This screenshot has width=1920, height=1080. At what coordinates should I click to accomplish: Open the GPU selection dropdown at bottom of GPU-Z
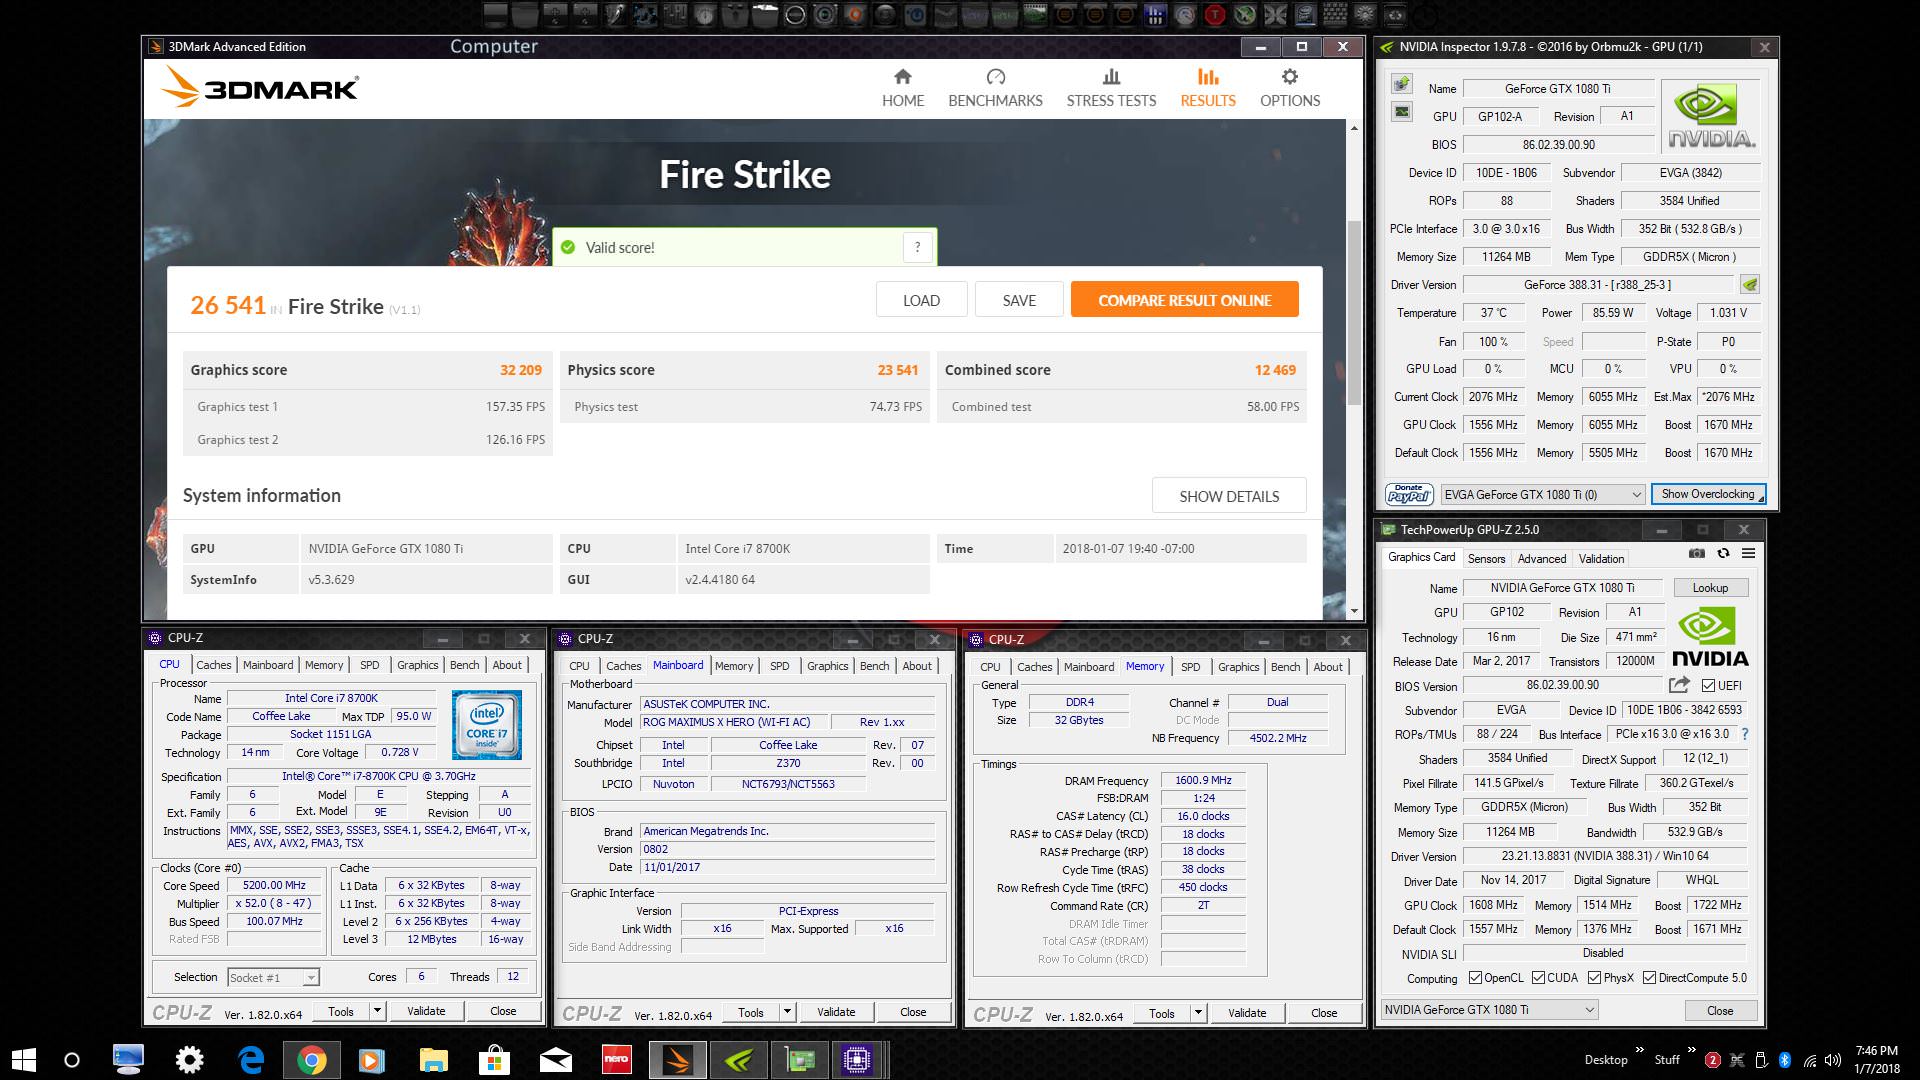tap(1489, 1010)
